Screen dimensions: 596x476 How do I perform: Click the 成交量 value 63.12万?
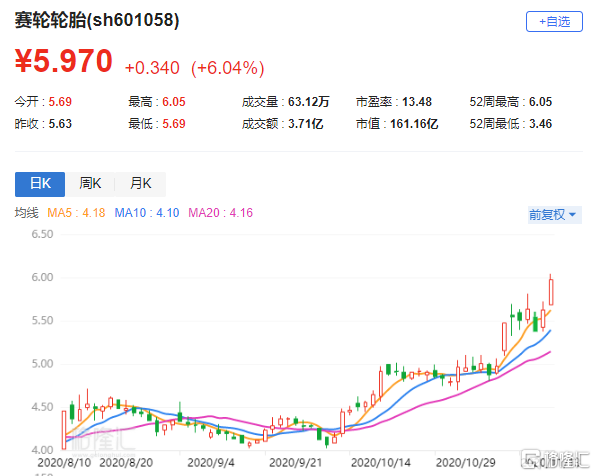(308, 102)
